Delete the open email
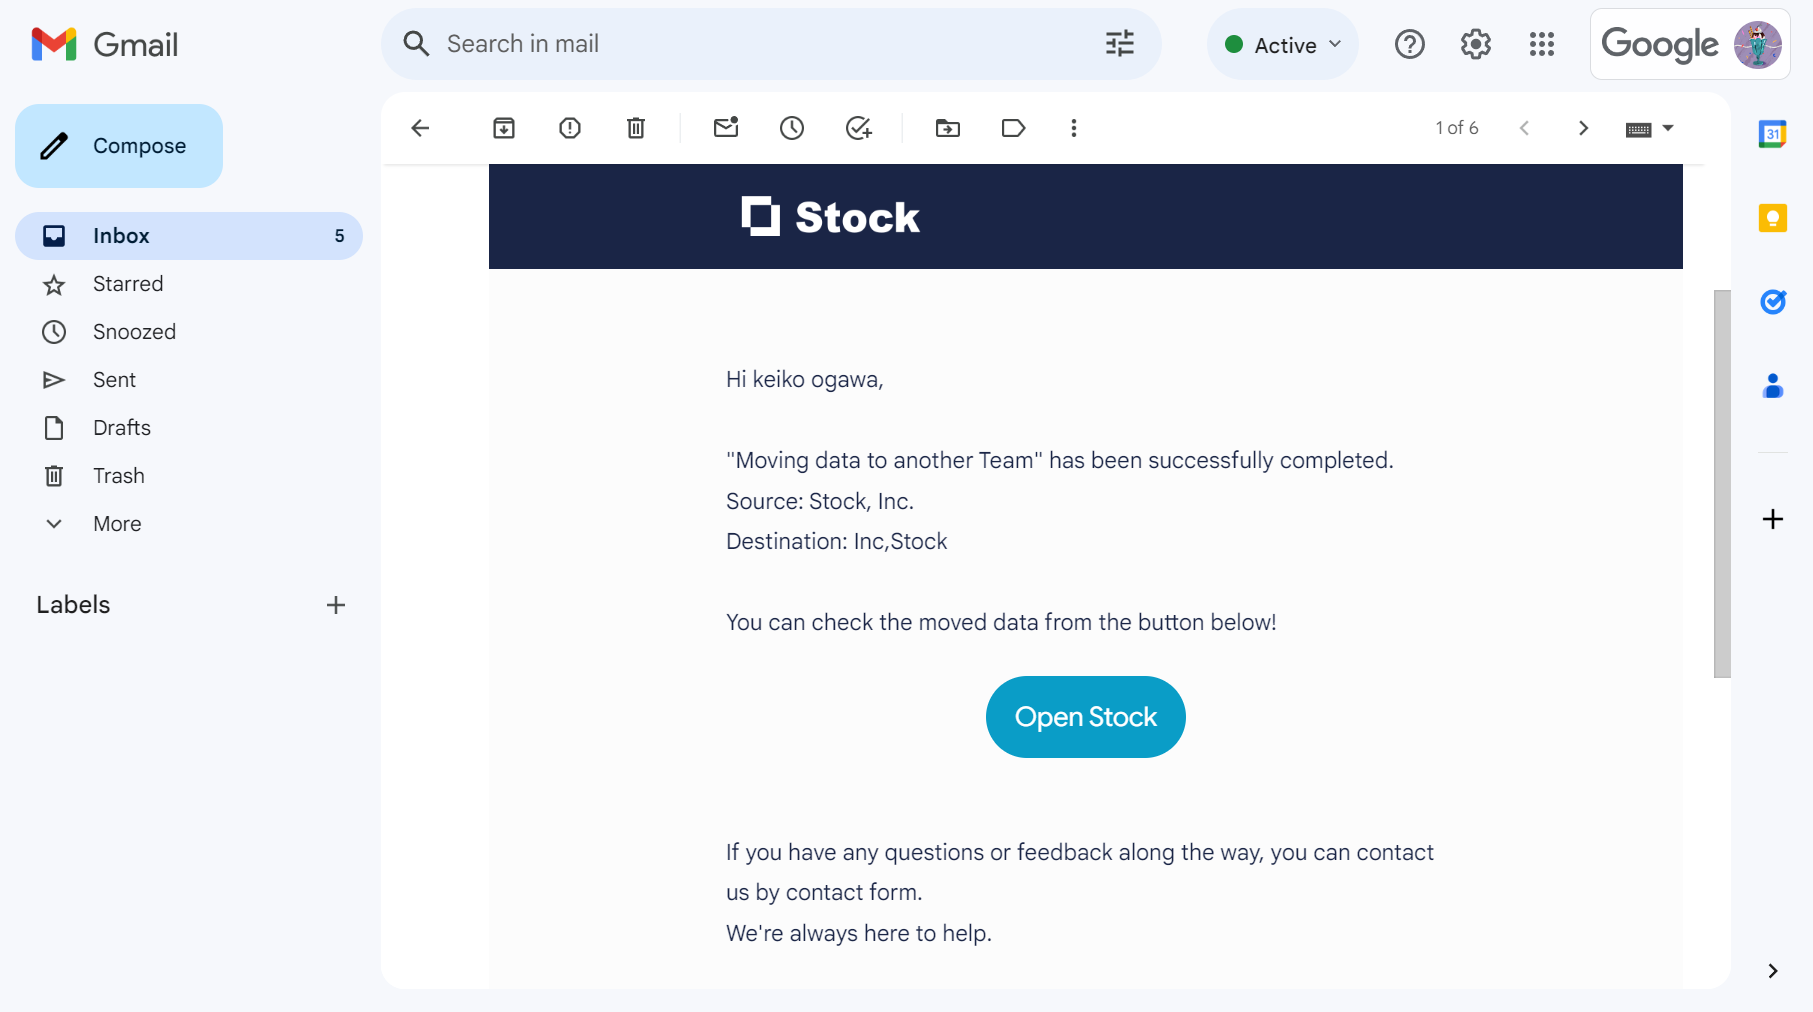This screenshot has height=1012, width=1813. pyautogui.click(x=635, y=128)
